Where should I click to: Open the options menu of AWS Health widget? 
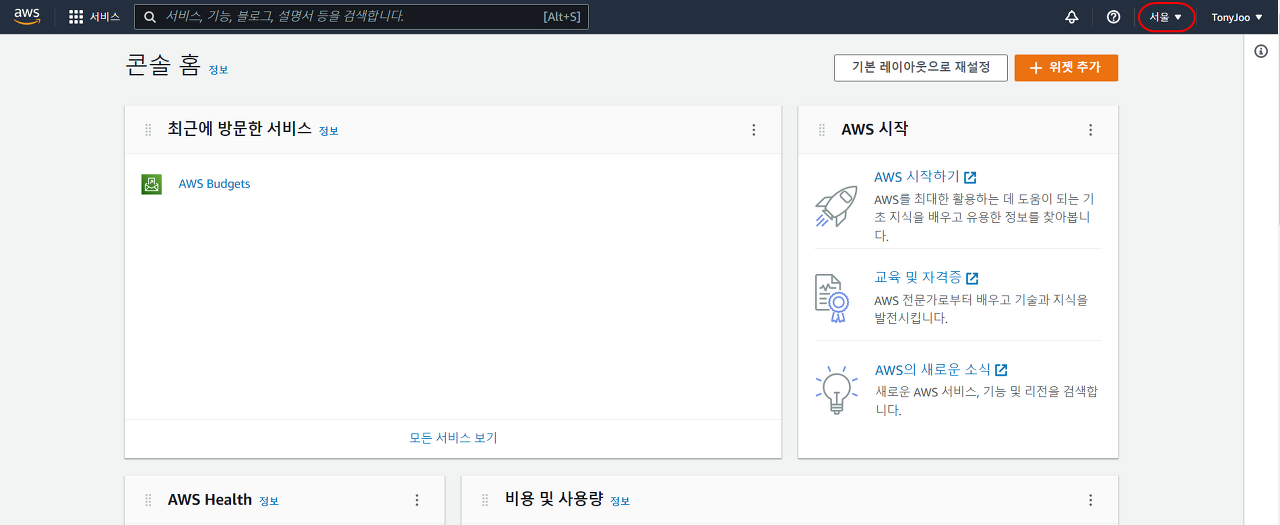click(x=417, y=500)
